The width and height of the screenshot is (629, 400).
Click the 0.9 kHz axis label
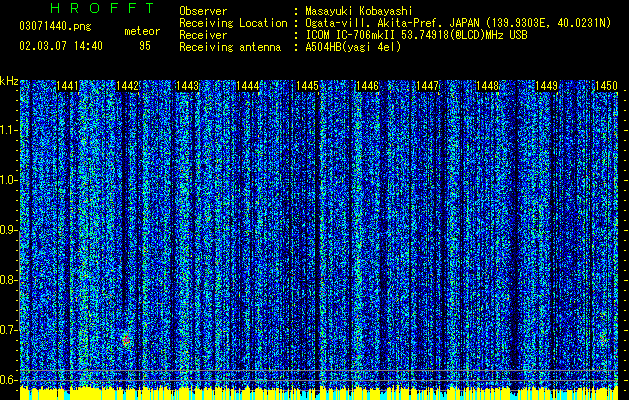click(x=8, y=230)
